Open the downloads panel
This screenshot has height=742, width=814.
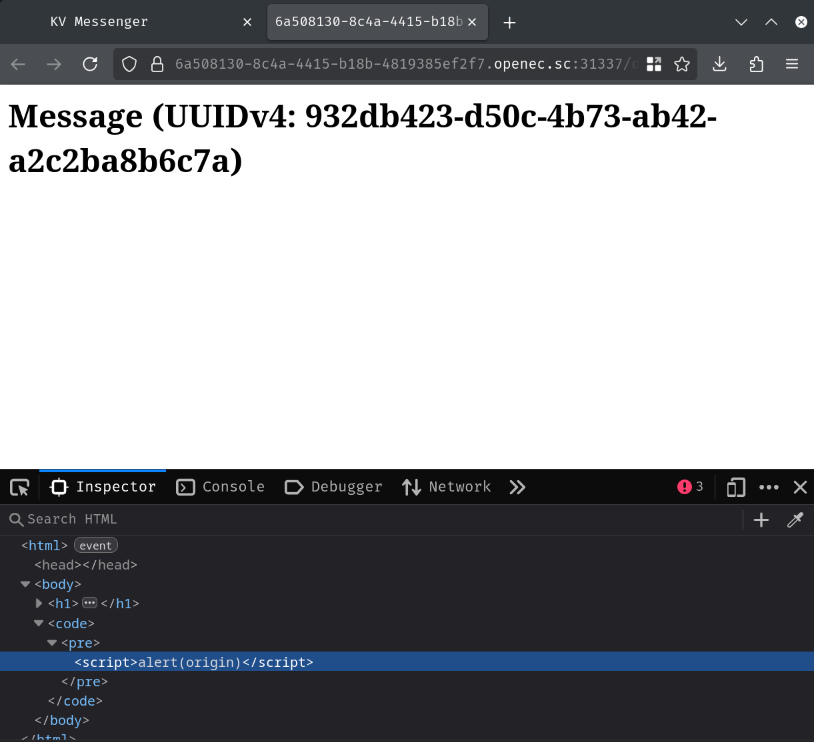[x=720, y=64]
